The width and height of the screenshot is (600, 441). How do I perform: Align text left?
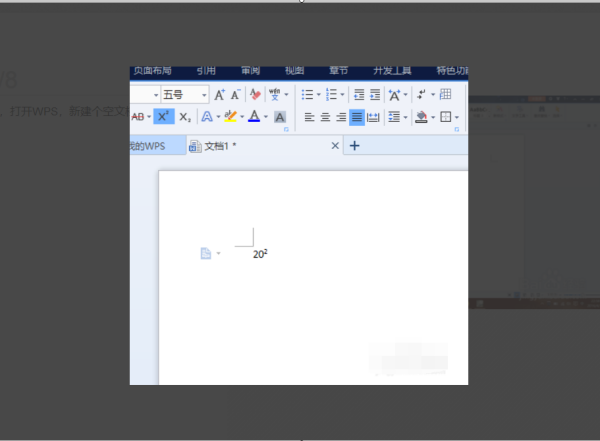309,117
